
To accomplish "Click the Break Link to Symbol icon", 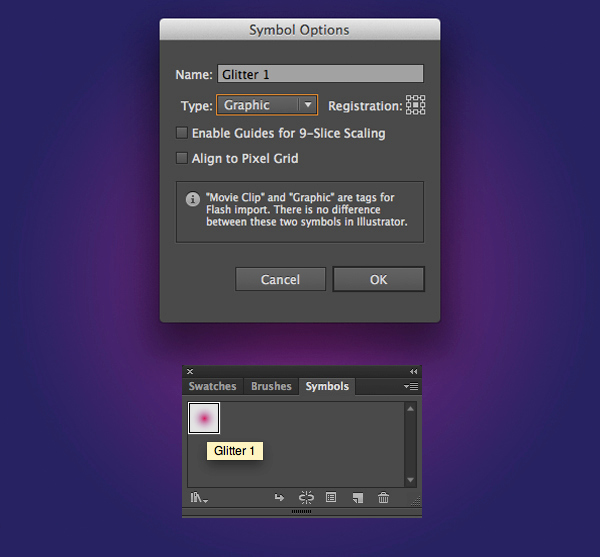I will [306, 497].
